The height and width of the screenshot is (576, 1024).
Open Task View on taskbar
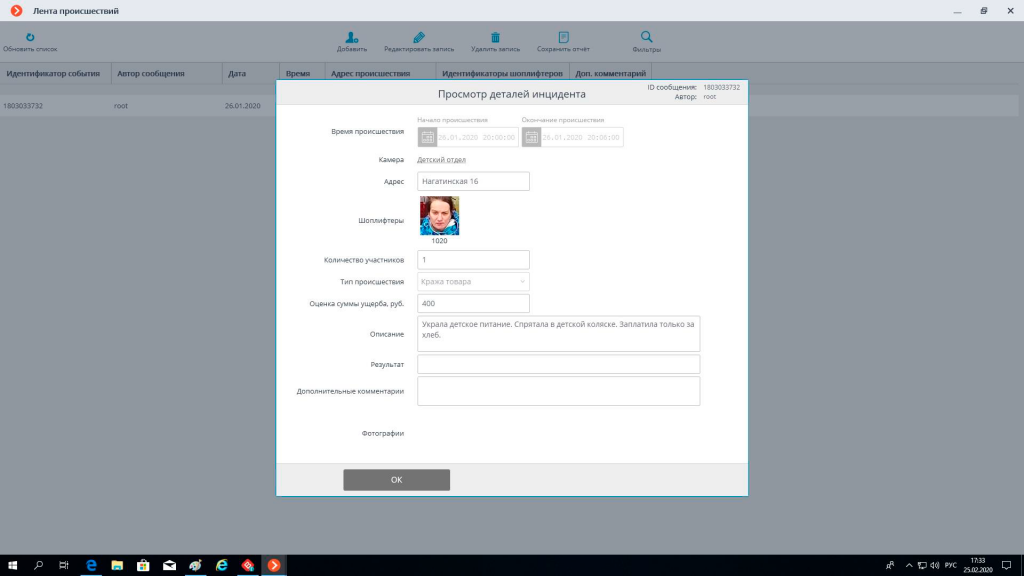pyautogui.click(x=64, y=566)
